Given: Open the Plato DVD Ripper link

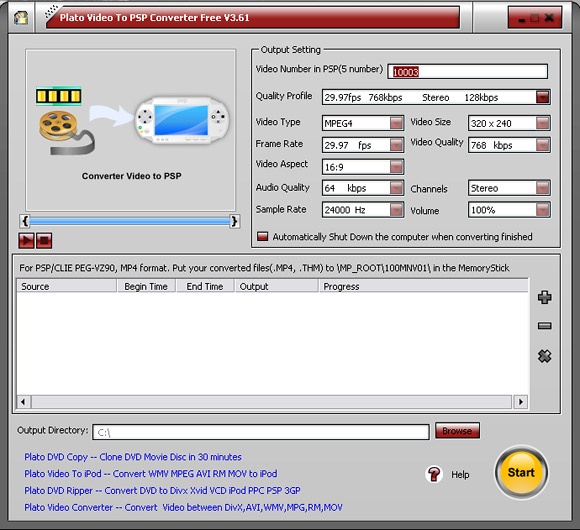Looking at the screenshot, I should 162,490.
